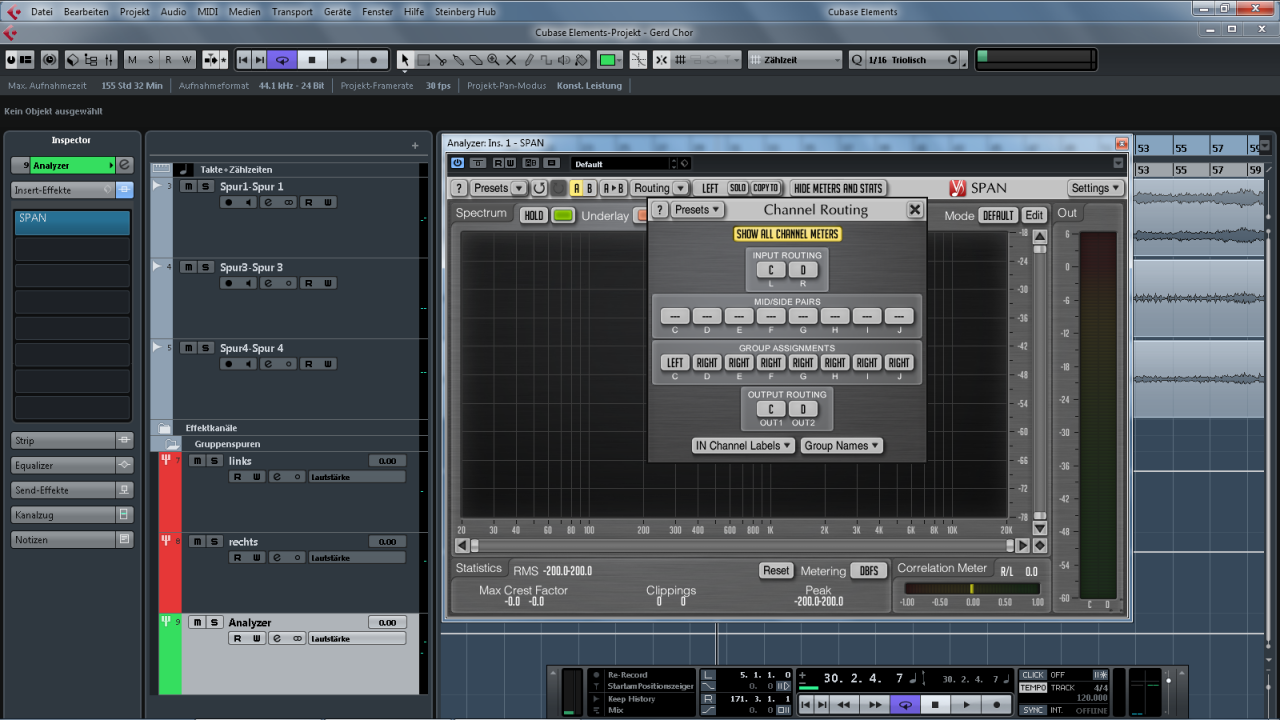Open SPAN Presets menu in main bar
Viewport: 1280px width, 720px height.
click(x=498, y=188)
